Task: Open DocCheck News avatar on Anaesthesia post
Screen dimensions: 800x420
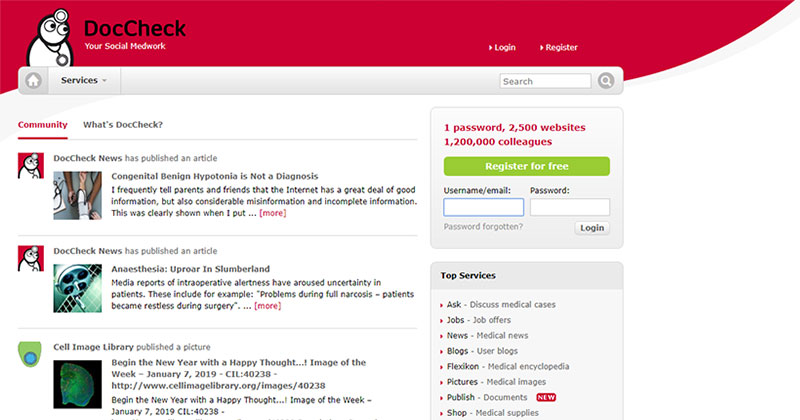Action: pos(31,258)
